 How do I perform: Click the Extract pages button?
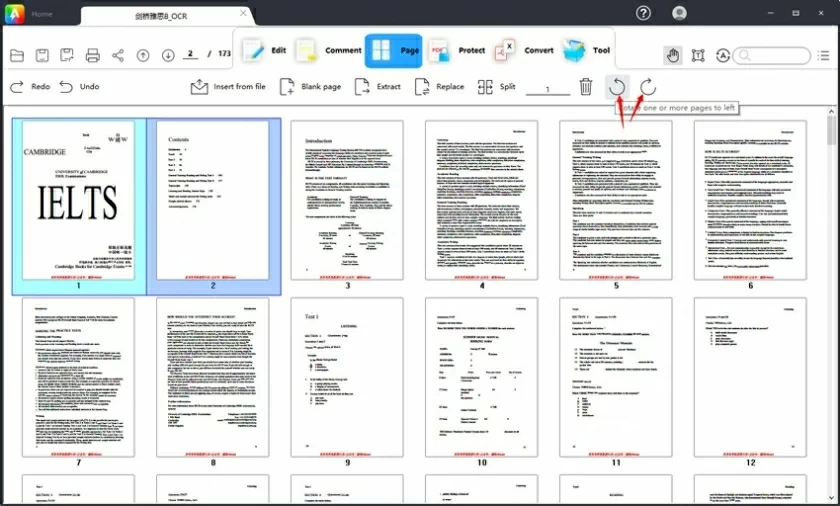click(378, 86)
